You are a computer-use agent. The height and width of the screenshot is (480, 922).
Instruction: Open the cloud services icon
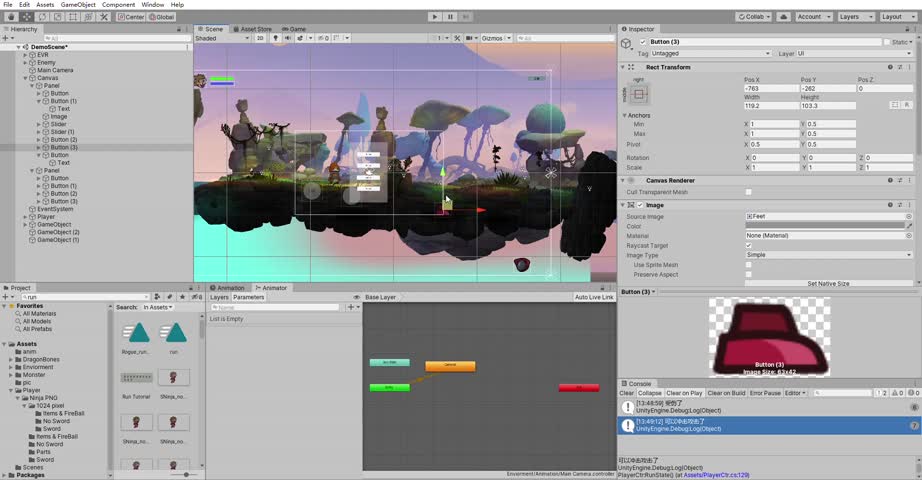click(783, 17)
